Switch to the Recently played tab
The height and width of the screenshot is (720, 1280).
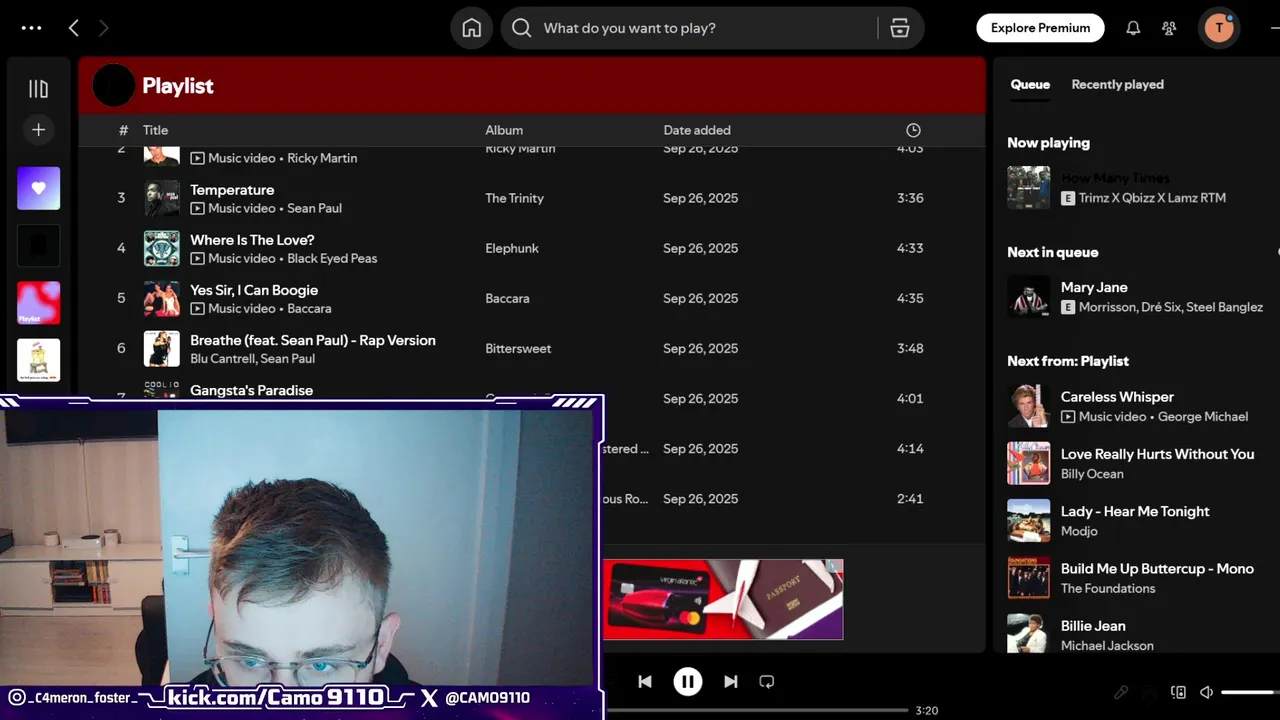pyautogui.click(x=1117, y=84)
